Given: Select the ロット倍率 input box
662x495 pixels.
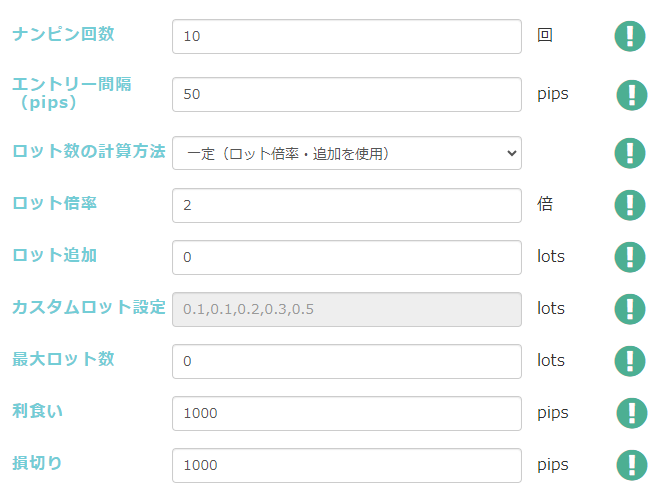Looking at the screenshot, I should coord(347,205).
